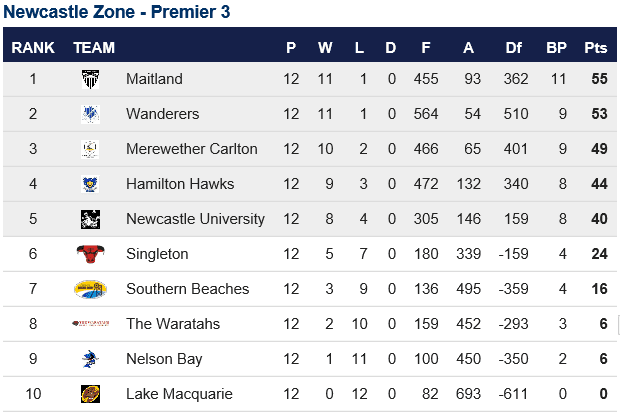Click the Newcastle Zone - Premier 3 heading

[117, 11]
